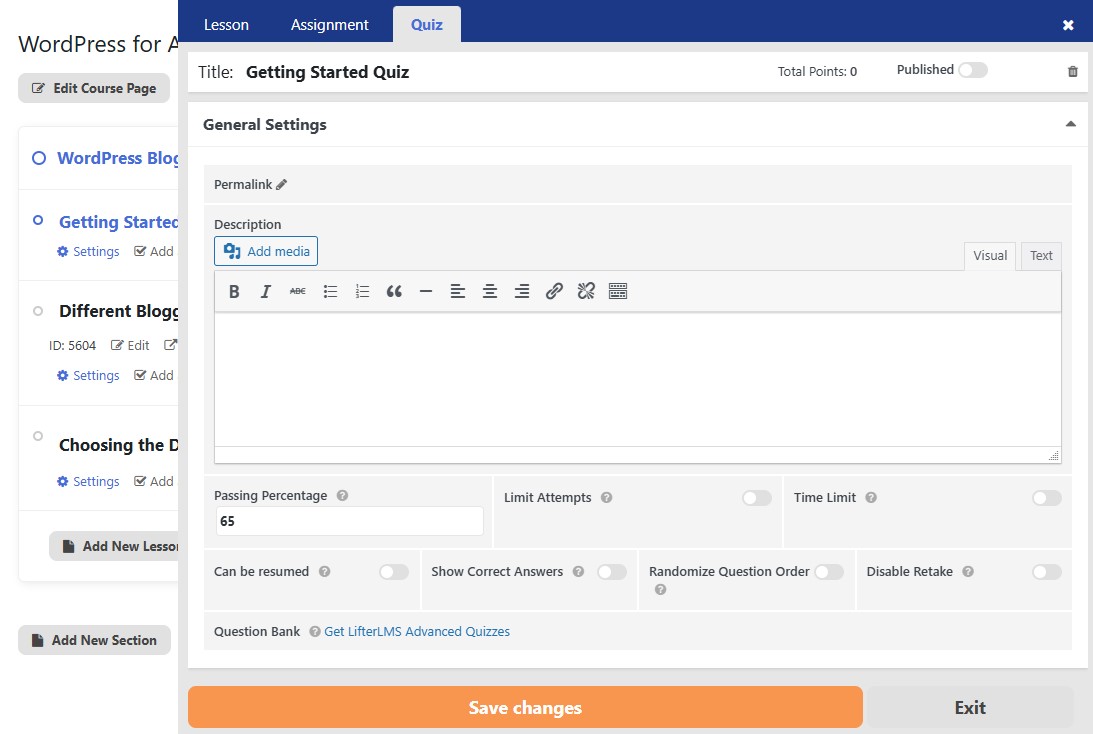Viewport: 1093px width, 734px height.
Task: Open the WordPress Blog section title
Action: [x=118, y=158]
